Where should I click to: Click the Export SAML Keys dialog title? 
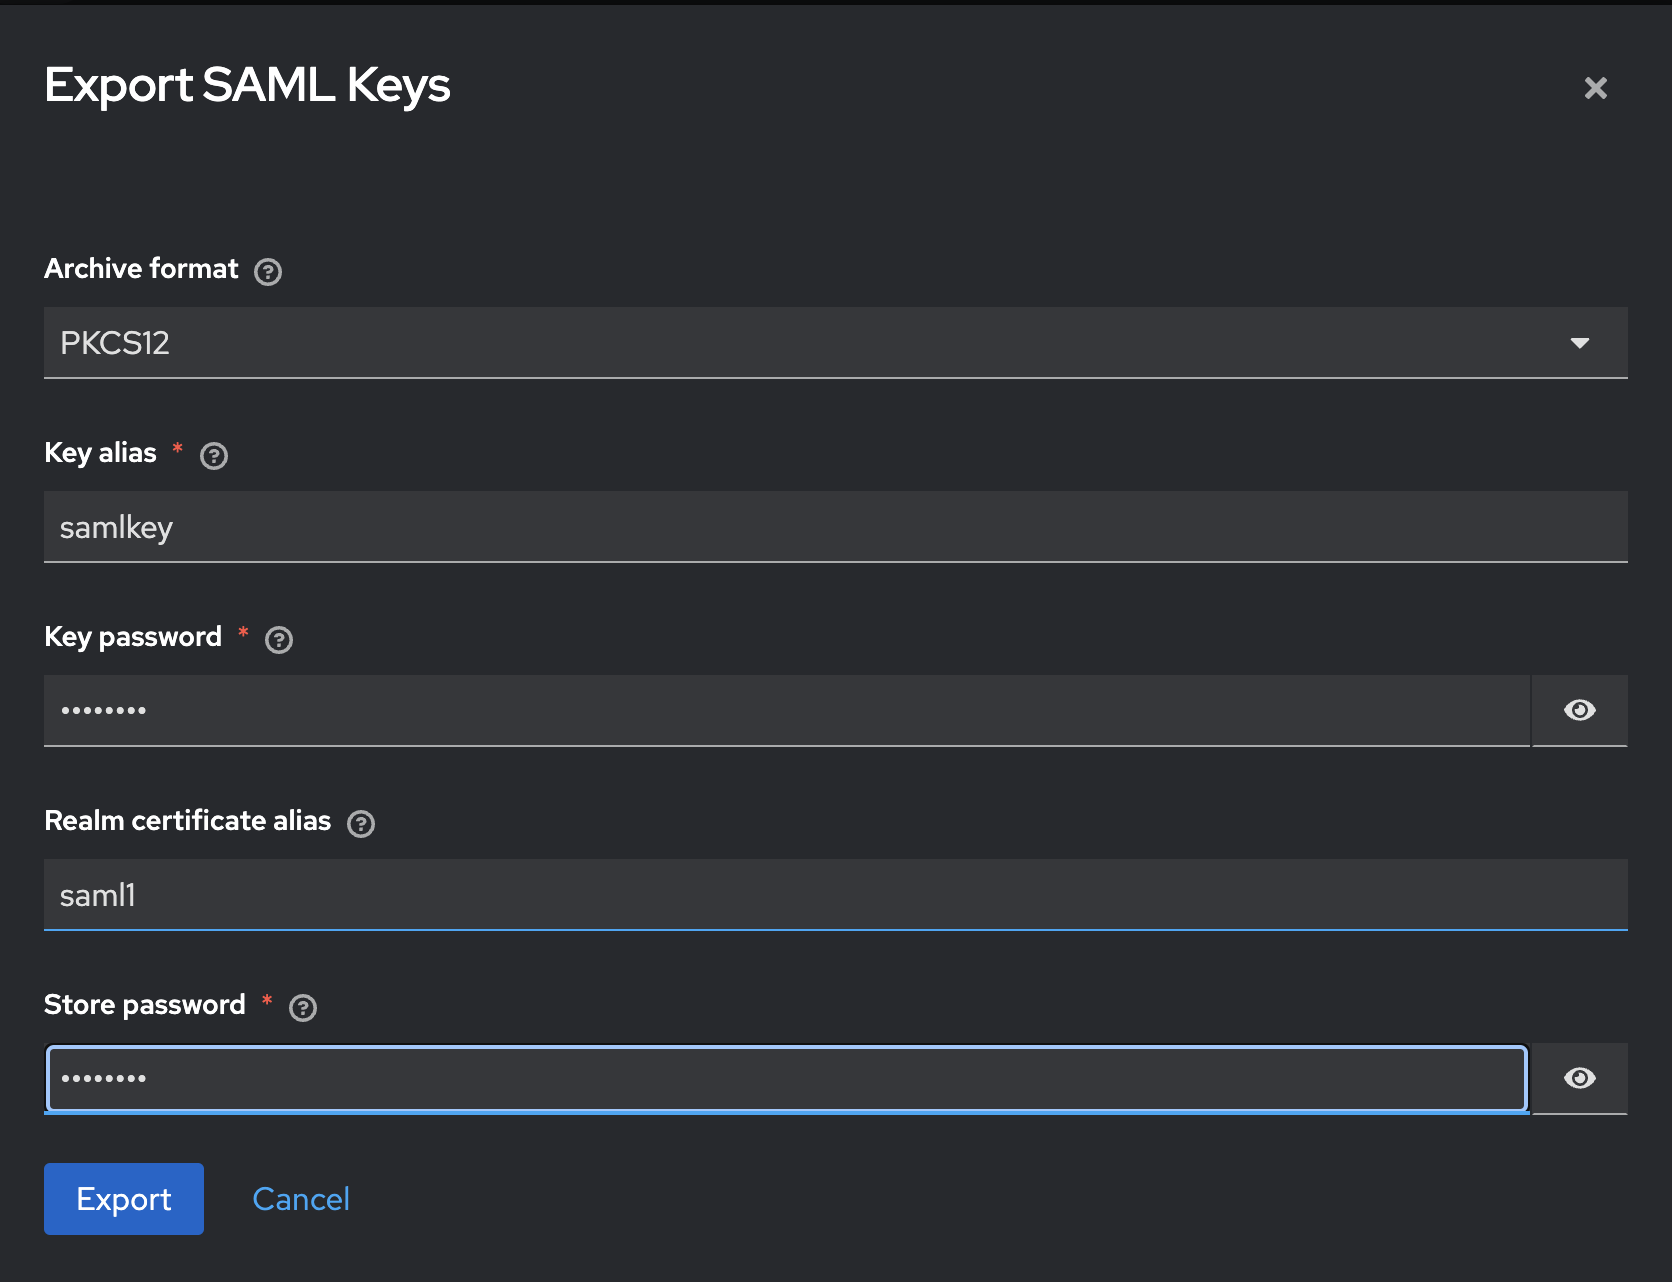point(247,86)
